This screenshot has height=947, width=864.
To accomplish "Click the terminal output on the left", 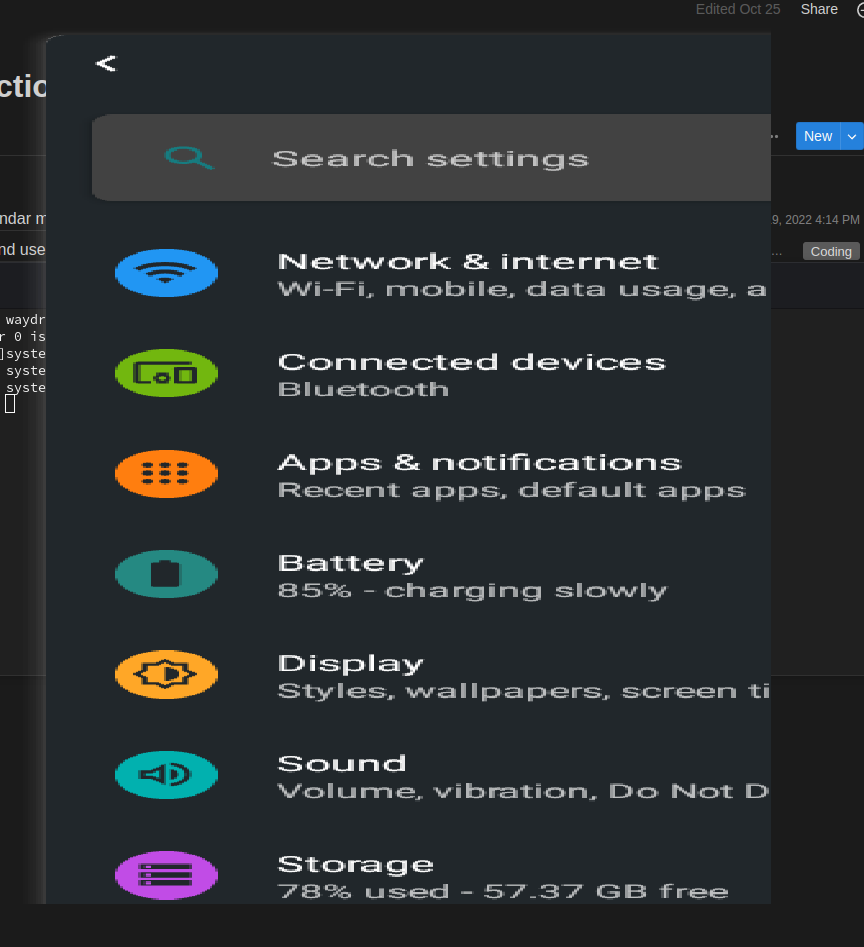I will [x=24, y=360].
